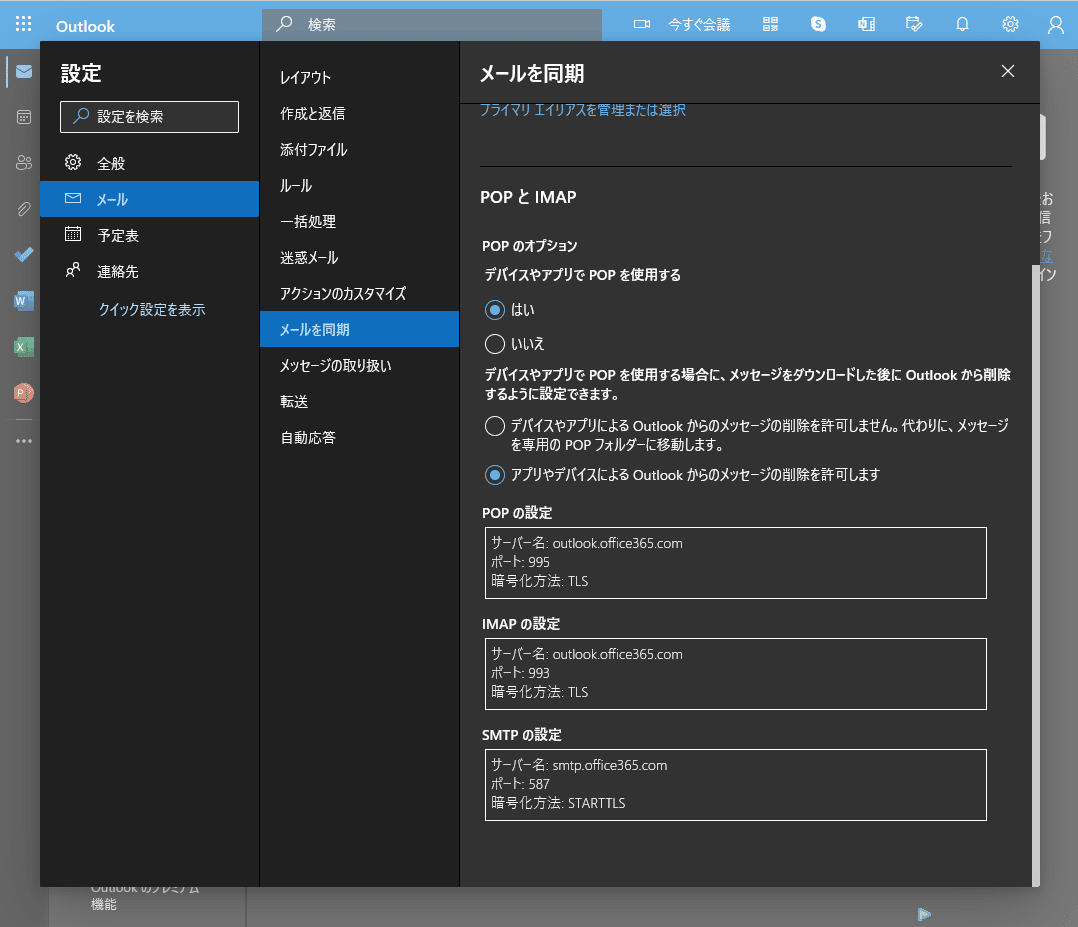
Task: Type in the 設定を検索 search field
Action: point(149,117)
